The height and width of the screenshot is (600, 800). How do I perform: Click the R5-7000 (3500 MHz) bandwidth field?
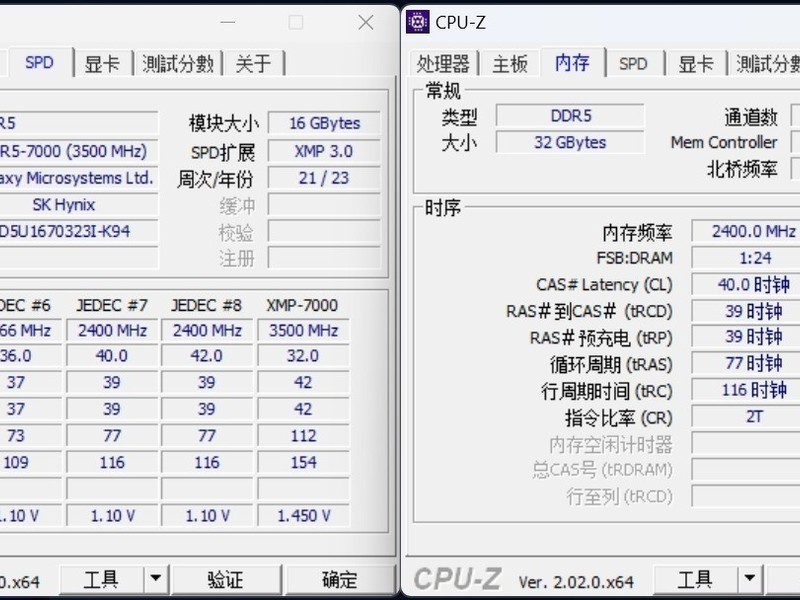coord(79,151)
